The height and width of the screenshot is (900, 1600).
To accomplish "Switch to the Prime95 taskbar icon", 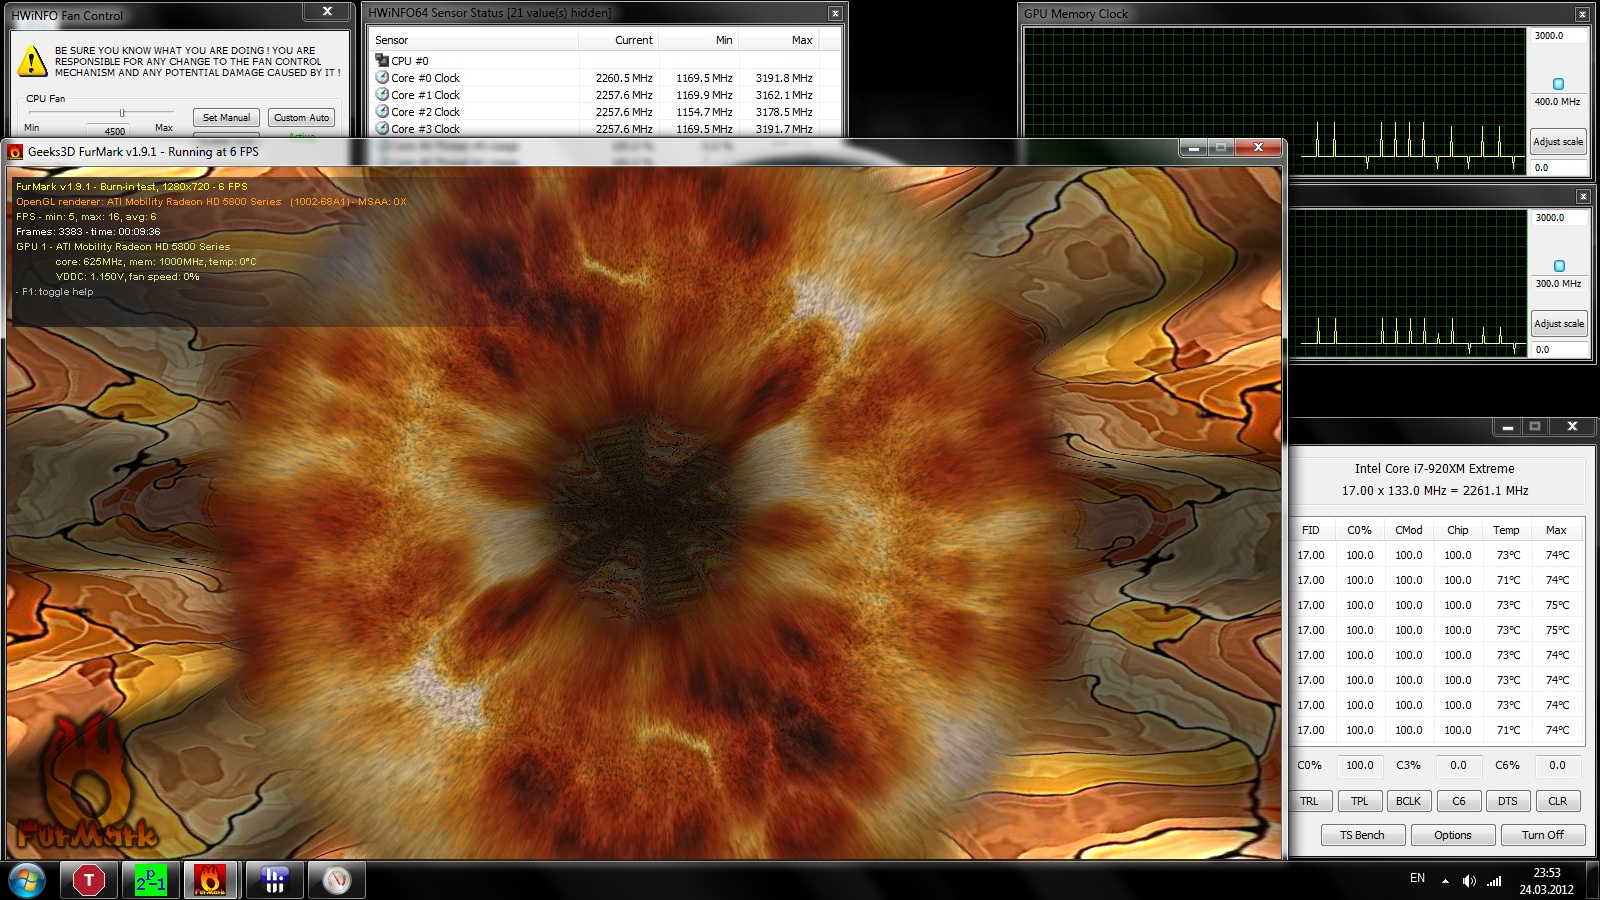I will (150, 880).
